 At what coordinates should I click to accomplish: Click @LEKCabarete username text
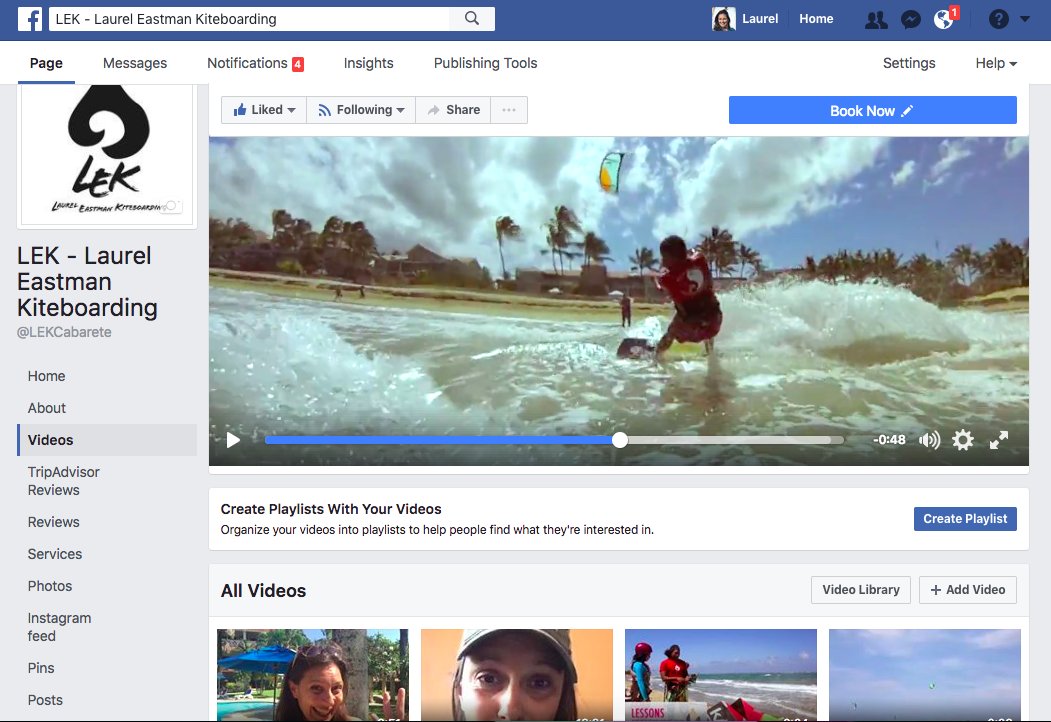(64, 332)
